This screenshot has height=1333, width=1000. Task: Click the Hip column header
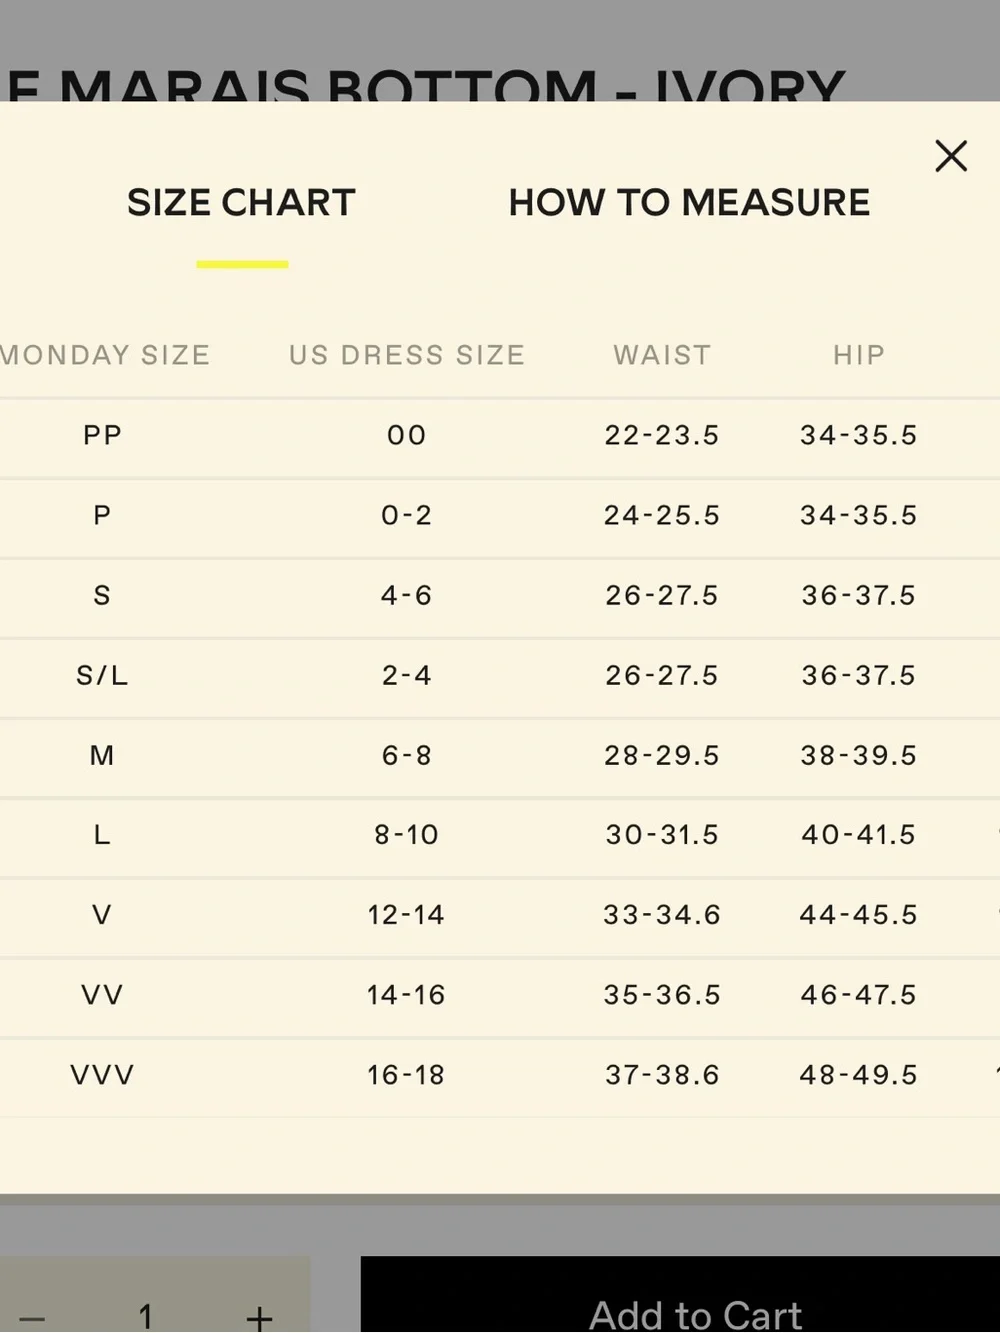[859, 355]
